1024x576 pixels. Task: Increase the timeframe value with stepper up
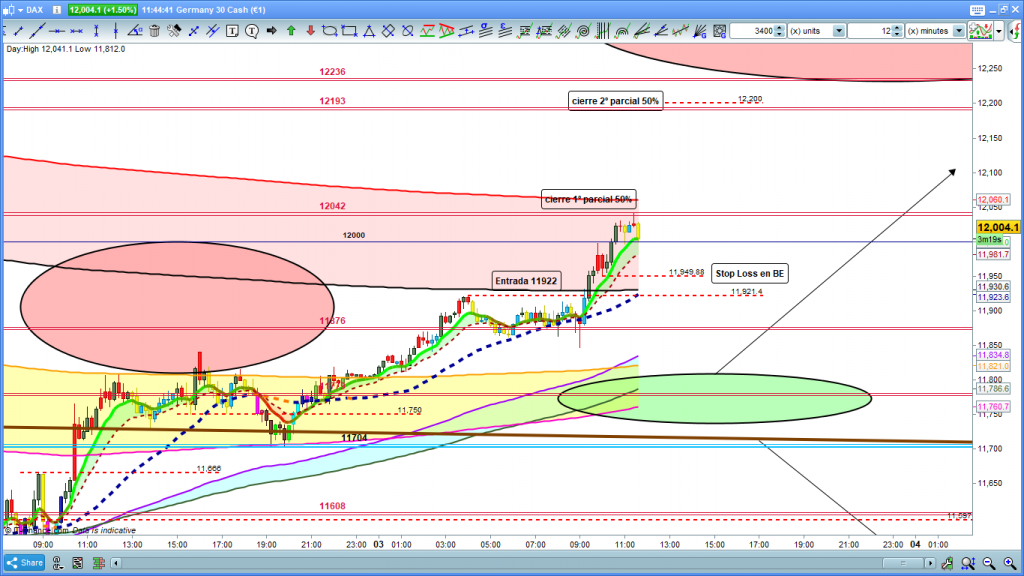898,27
